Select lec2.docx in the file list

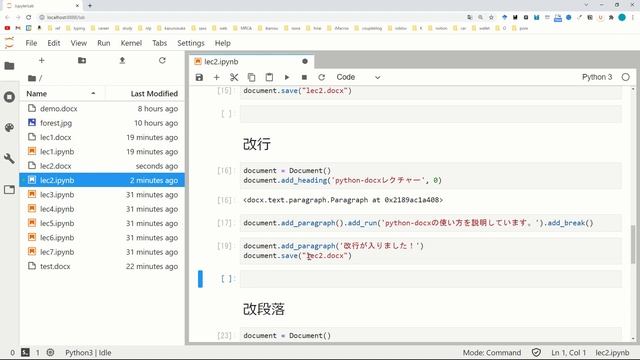102,166
